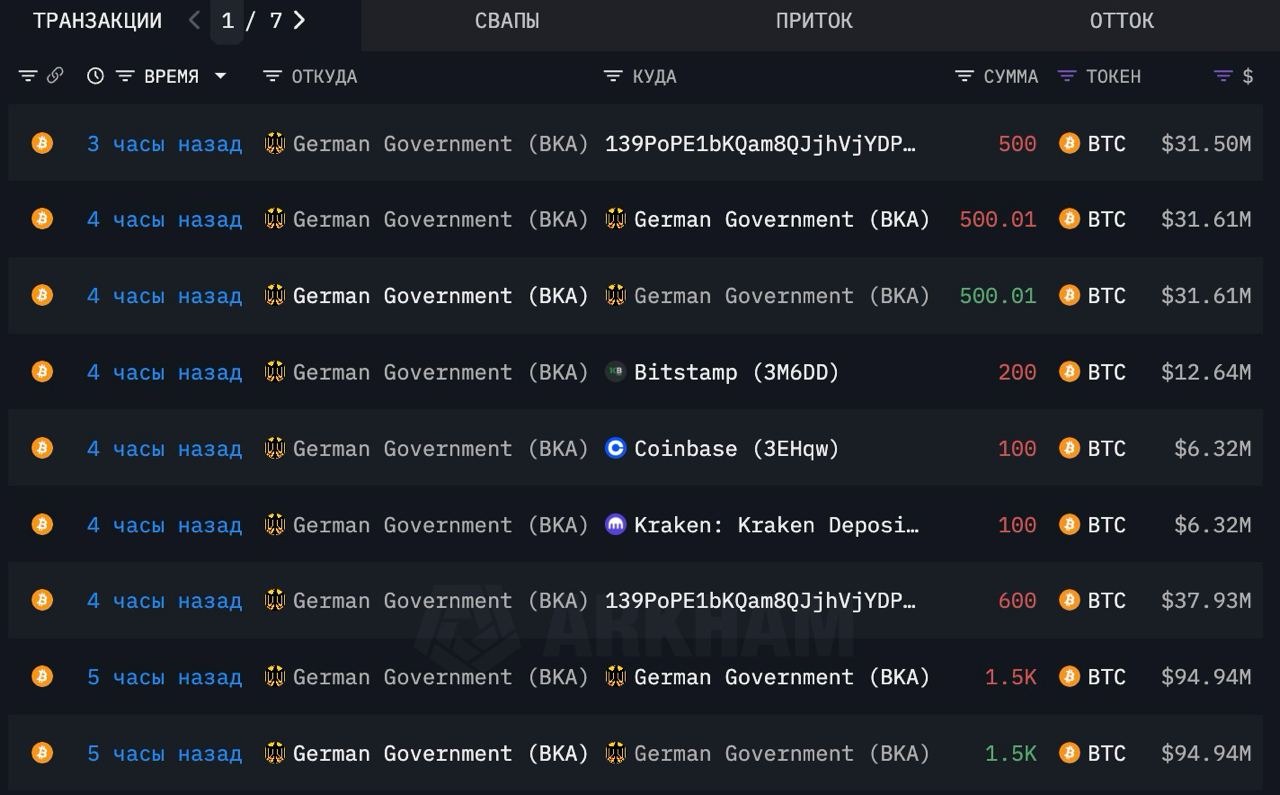Image resolution: width=1280 pixels, height=795 pixels.
Task: Open the Coinbase (3EHqw) recipient link
Action: coord(736,449)
